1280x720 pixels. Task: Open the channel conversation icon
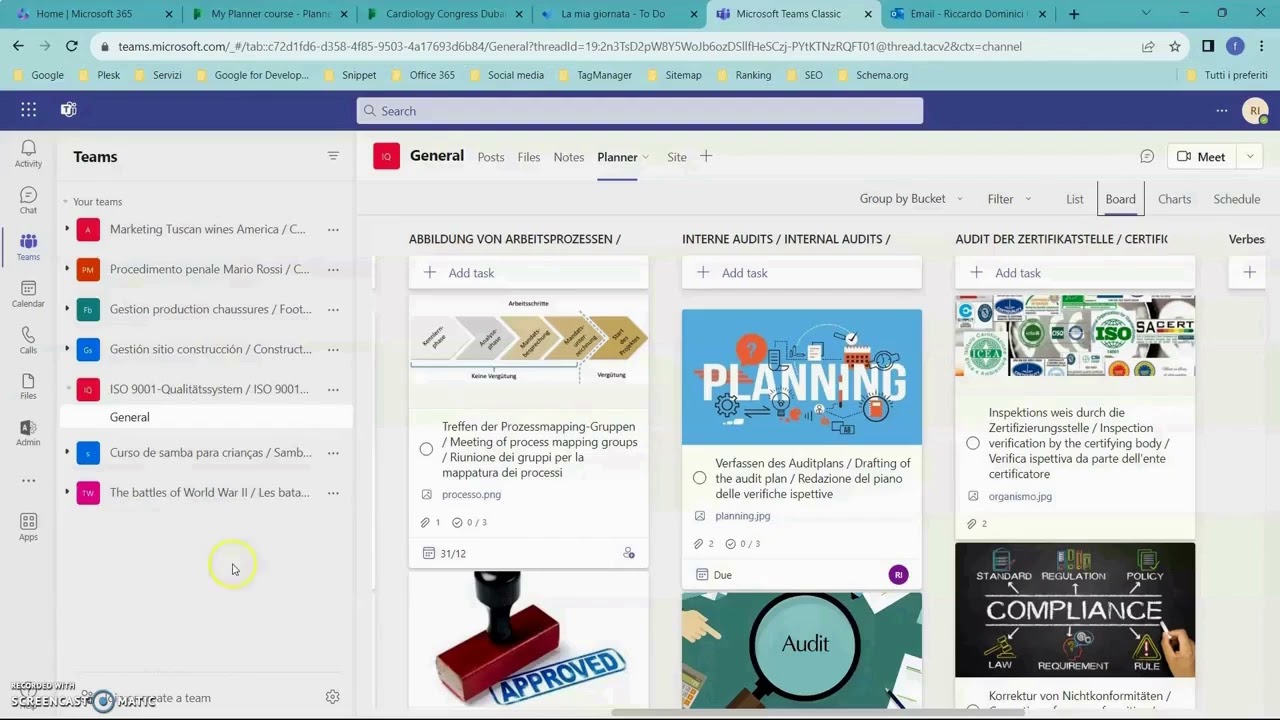[x=1147, y=156]
